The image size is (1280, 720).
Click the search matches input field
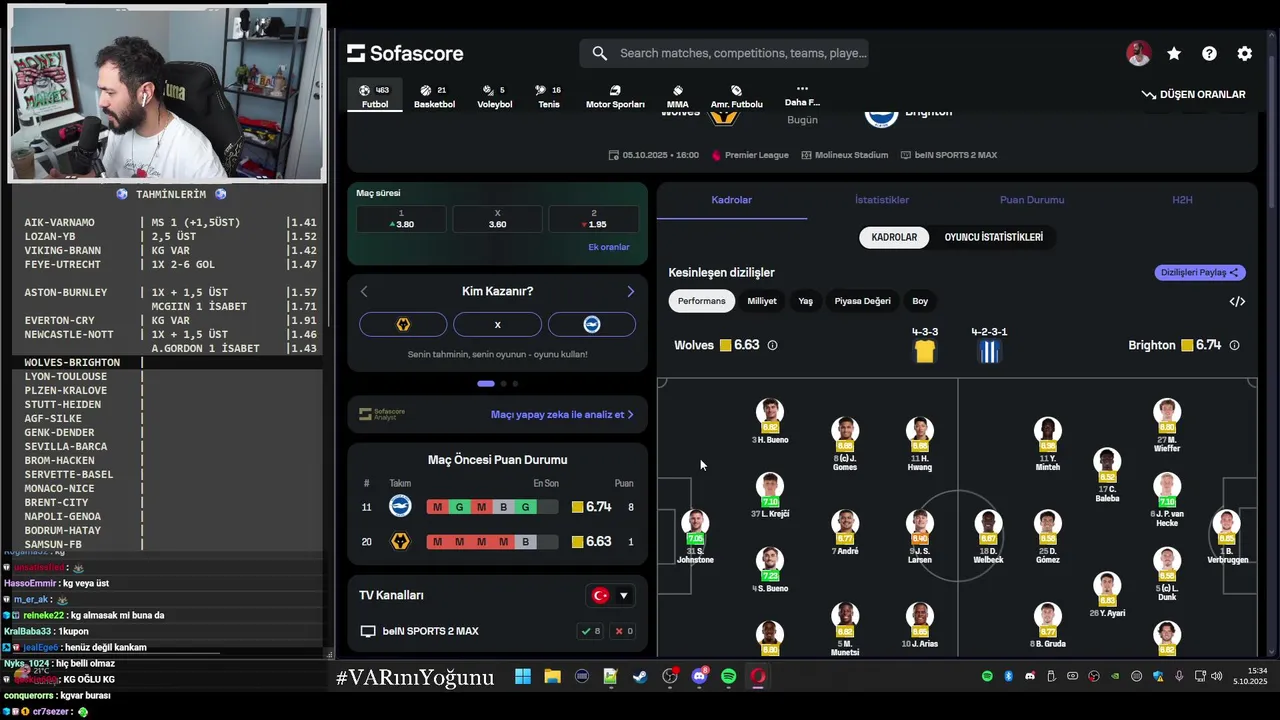click(x=724, y=53)
